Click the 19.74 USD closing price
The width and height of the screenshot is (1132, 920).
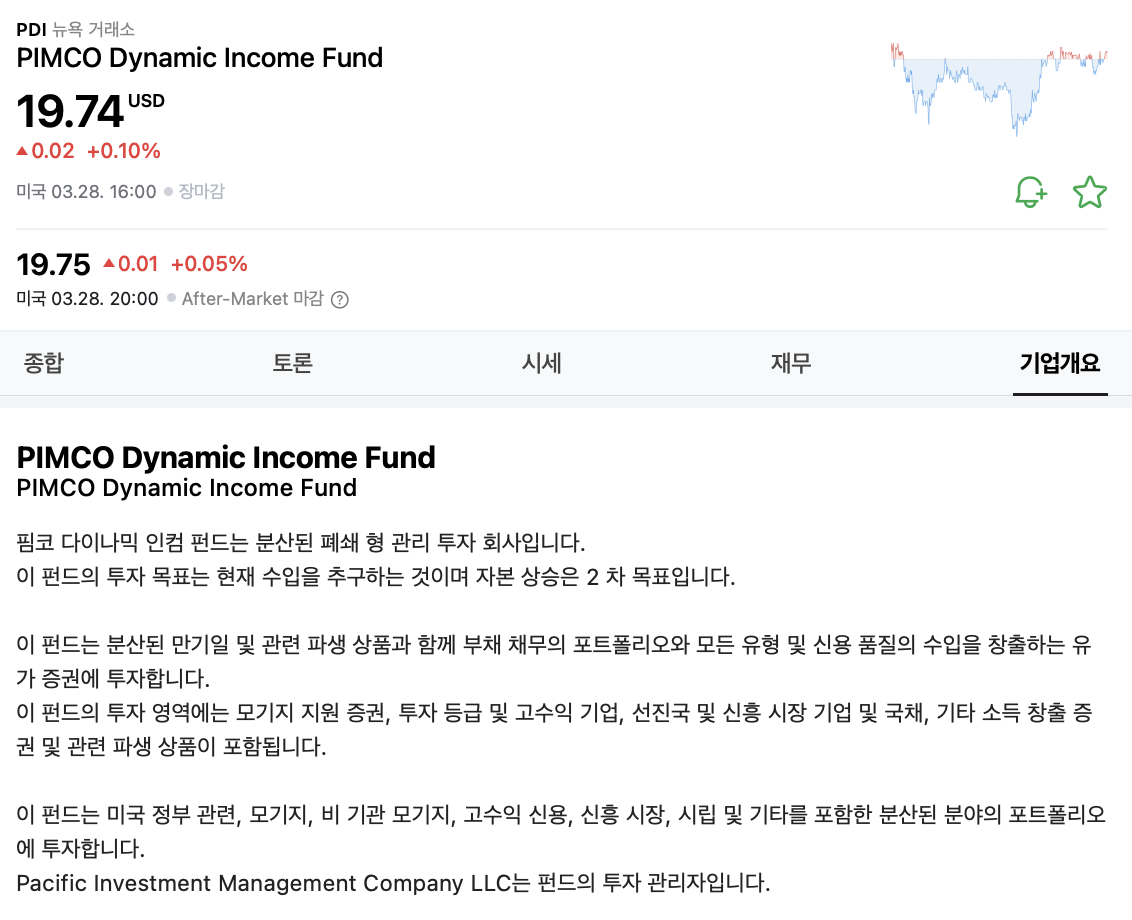pos(90,111)
